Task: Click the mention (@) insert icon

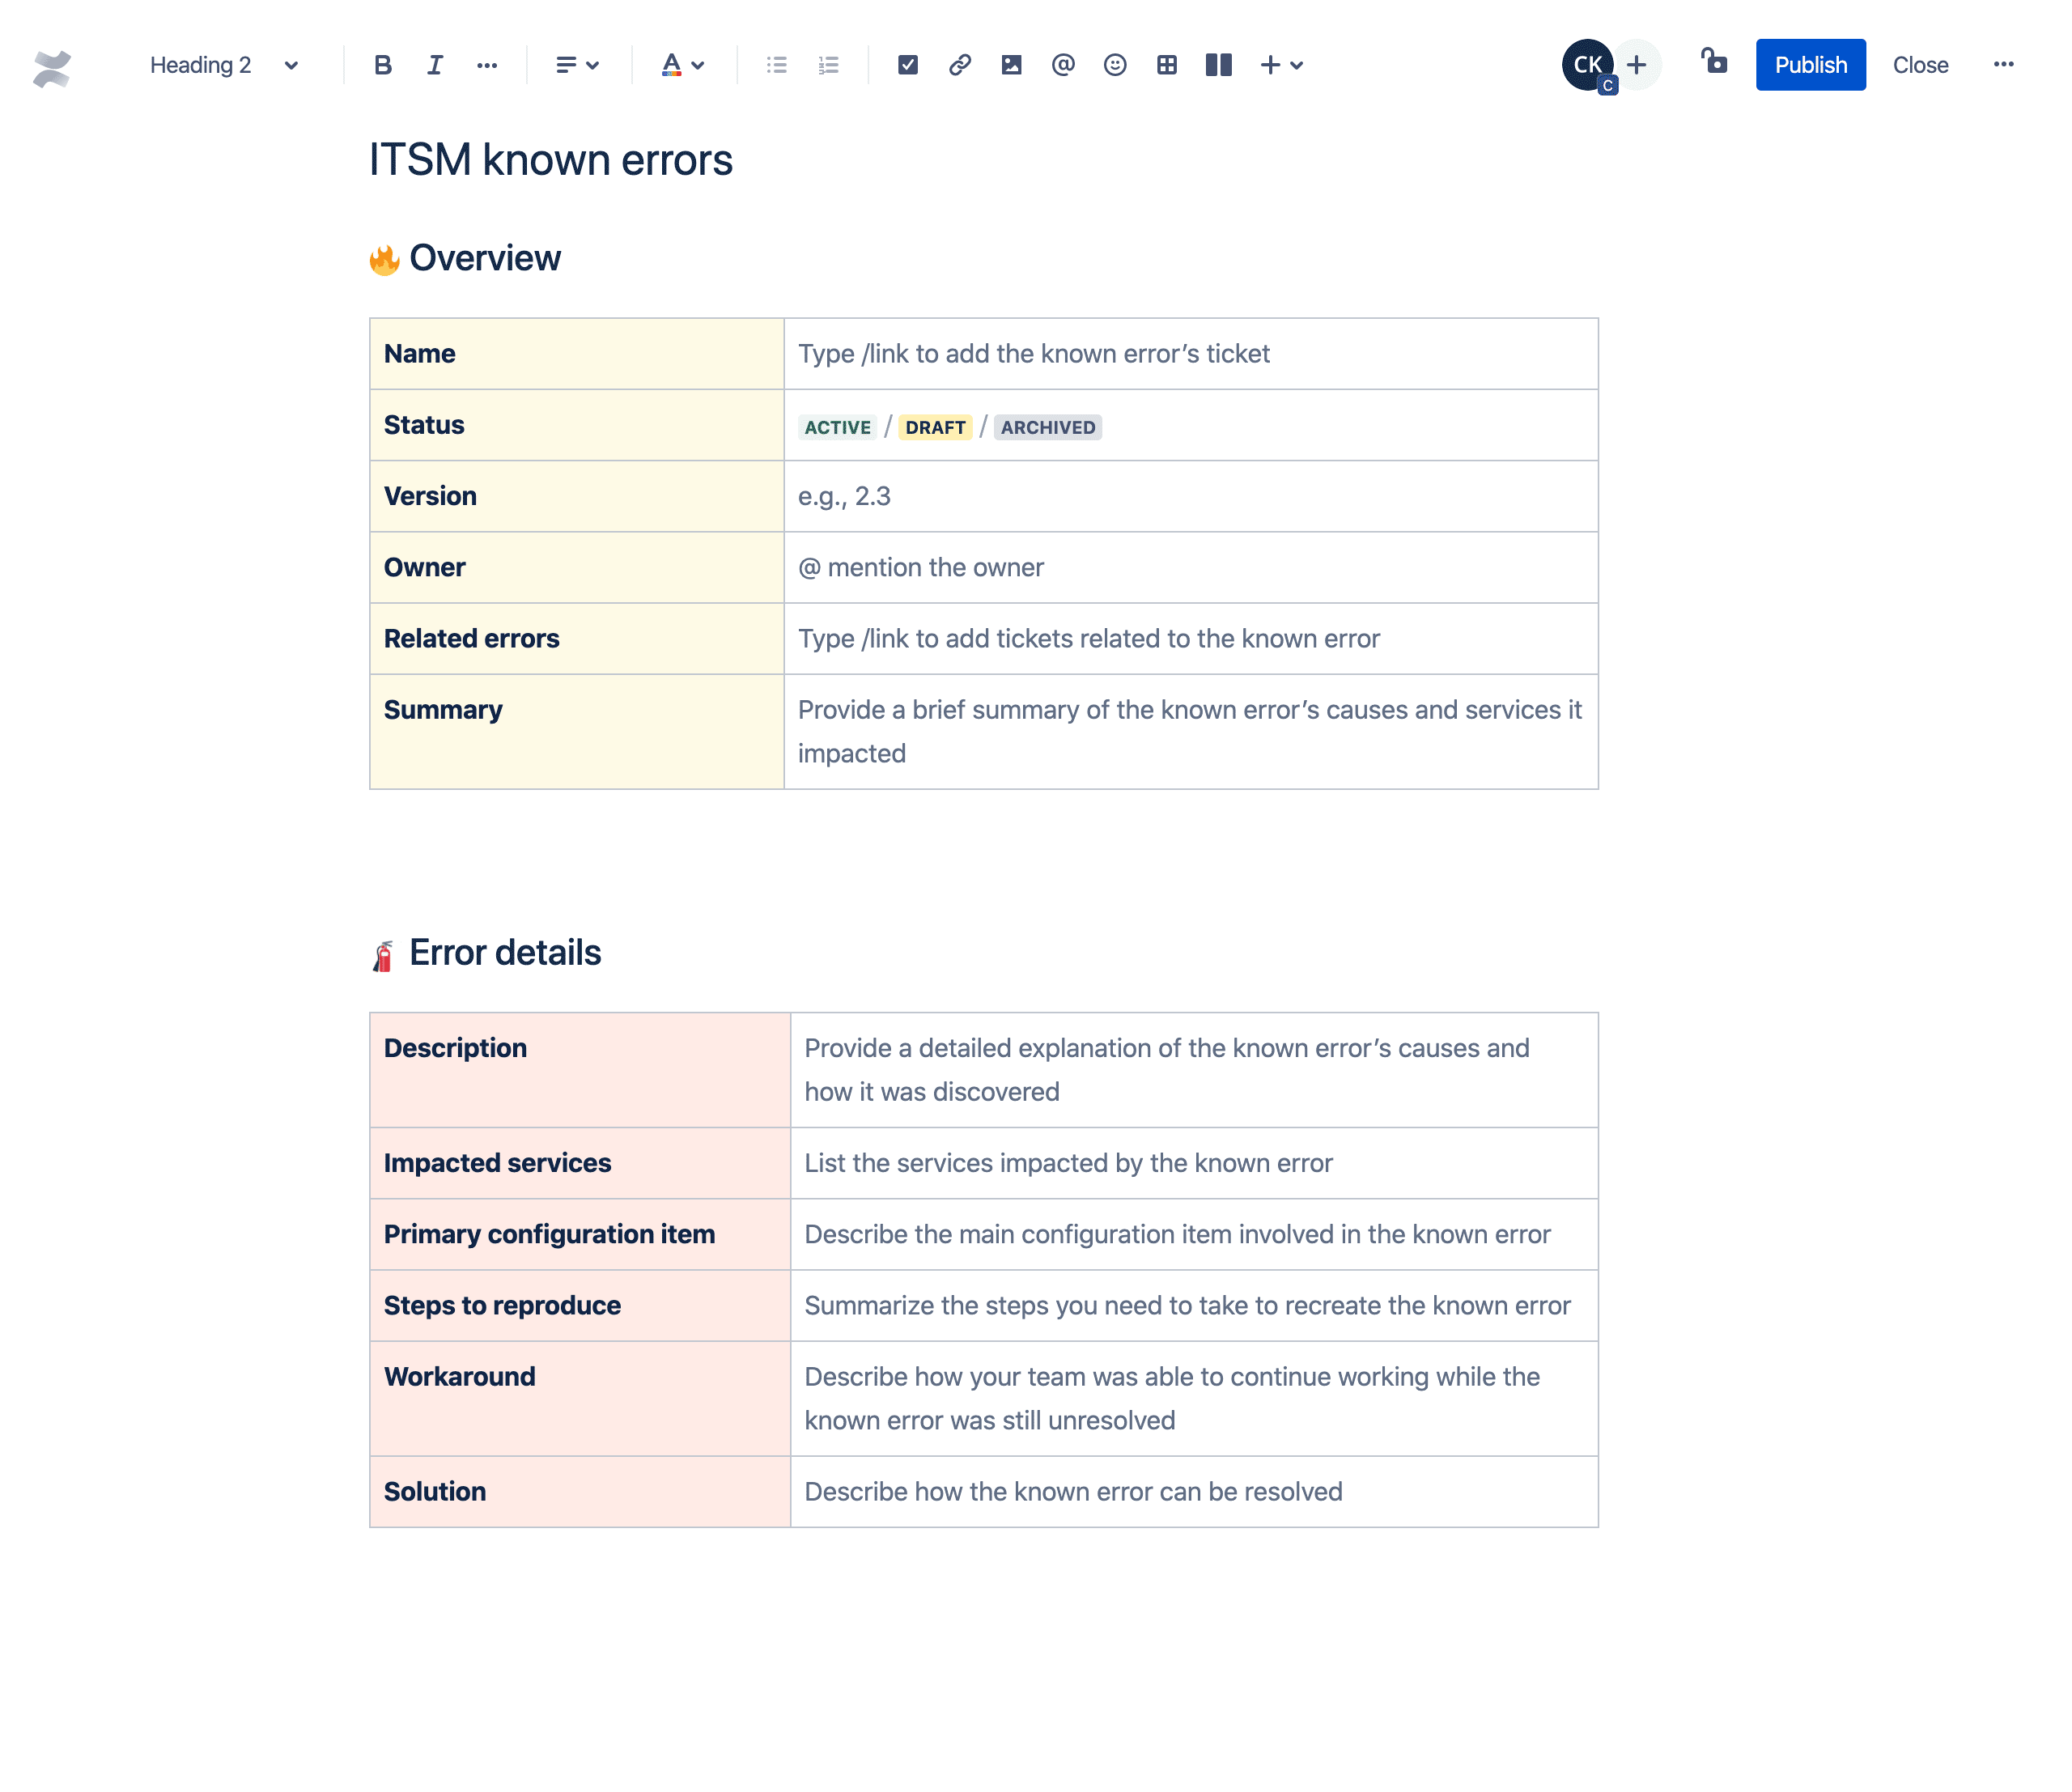Action: click(1063, 66)
